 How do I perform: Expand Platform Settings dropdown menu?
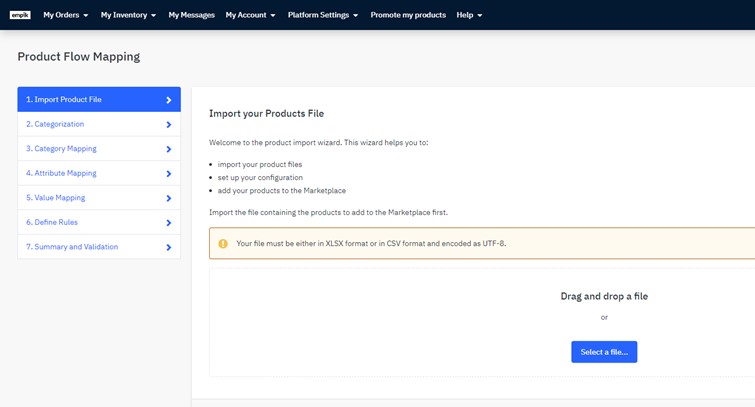[x=322, y=15]
